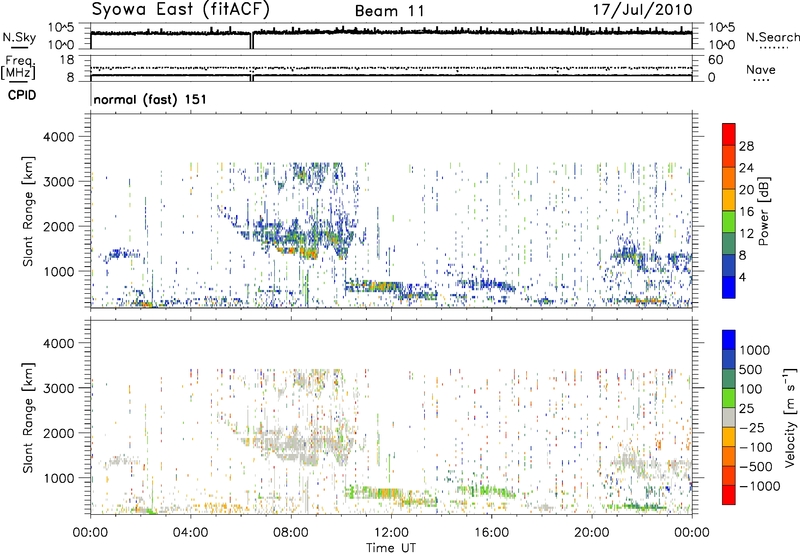The width and height of the screenshot is (800, 554).
Task: Select the '60' Nave axis tick label
Action: (x=716, y=60)
